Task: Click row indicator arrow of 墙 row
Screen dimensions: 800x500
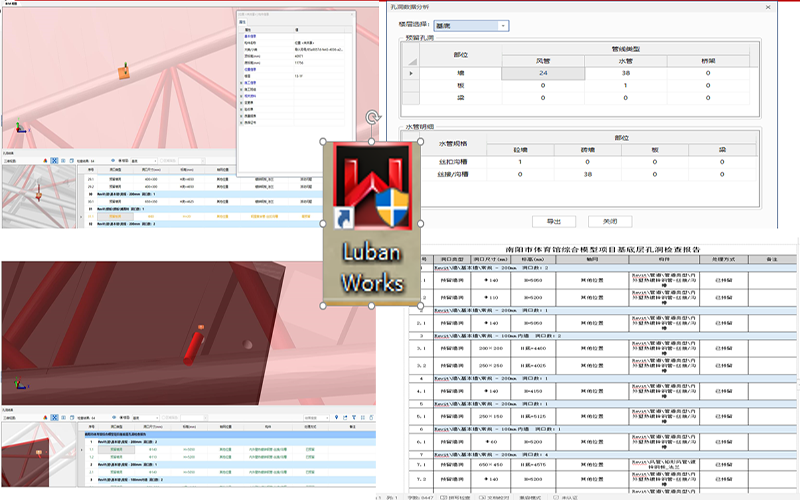Action: (x=411, y=73)
